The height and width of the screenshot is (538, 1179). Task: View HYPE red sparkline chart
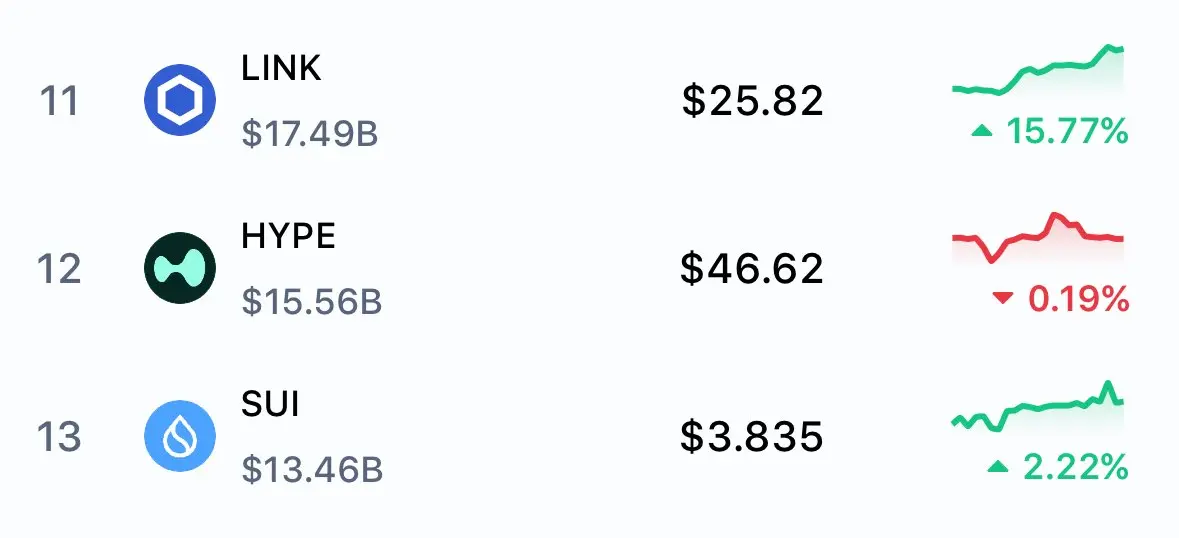(1038, 239)
